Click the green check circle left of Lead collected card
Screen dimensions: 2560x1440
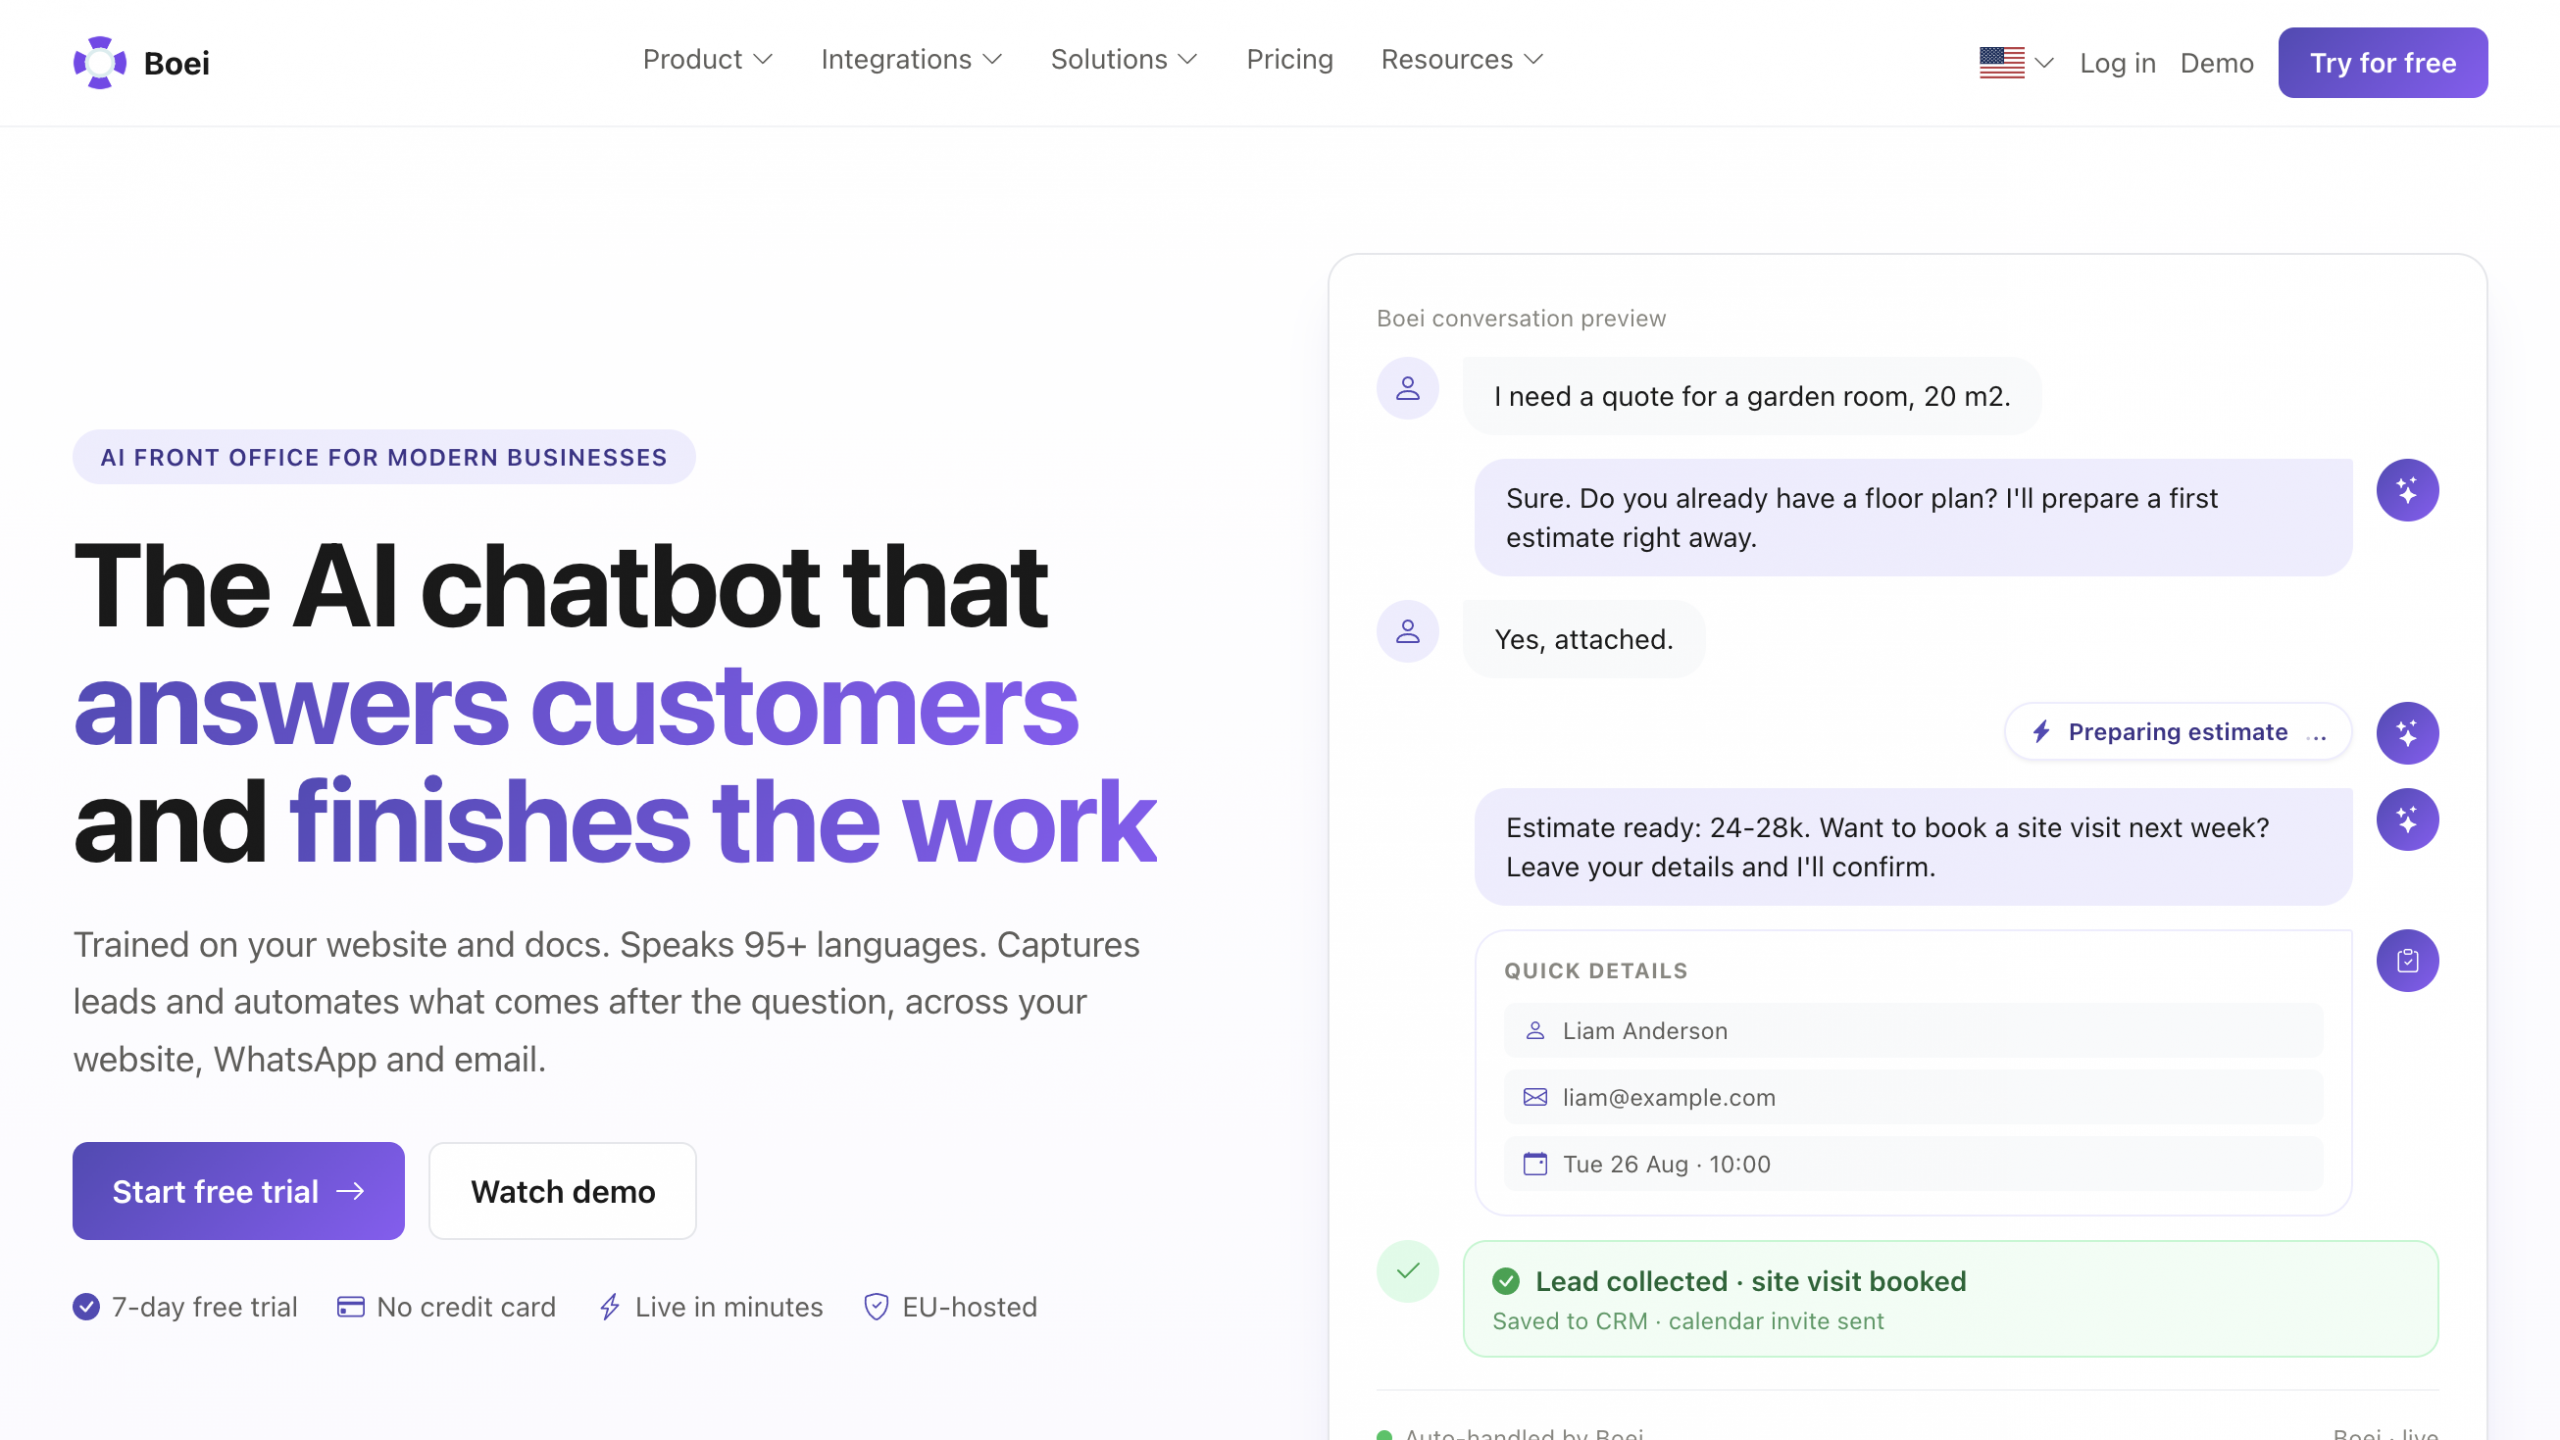(x=1407, y=1271)
